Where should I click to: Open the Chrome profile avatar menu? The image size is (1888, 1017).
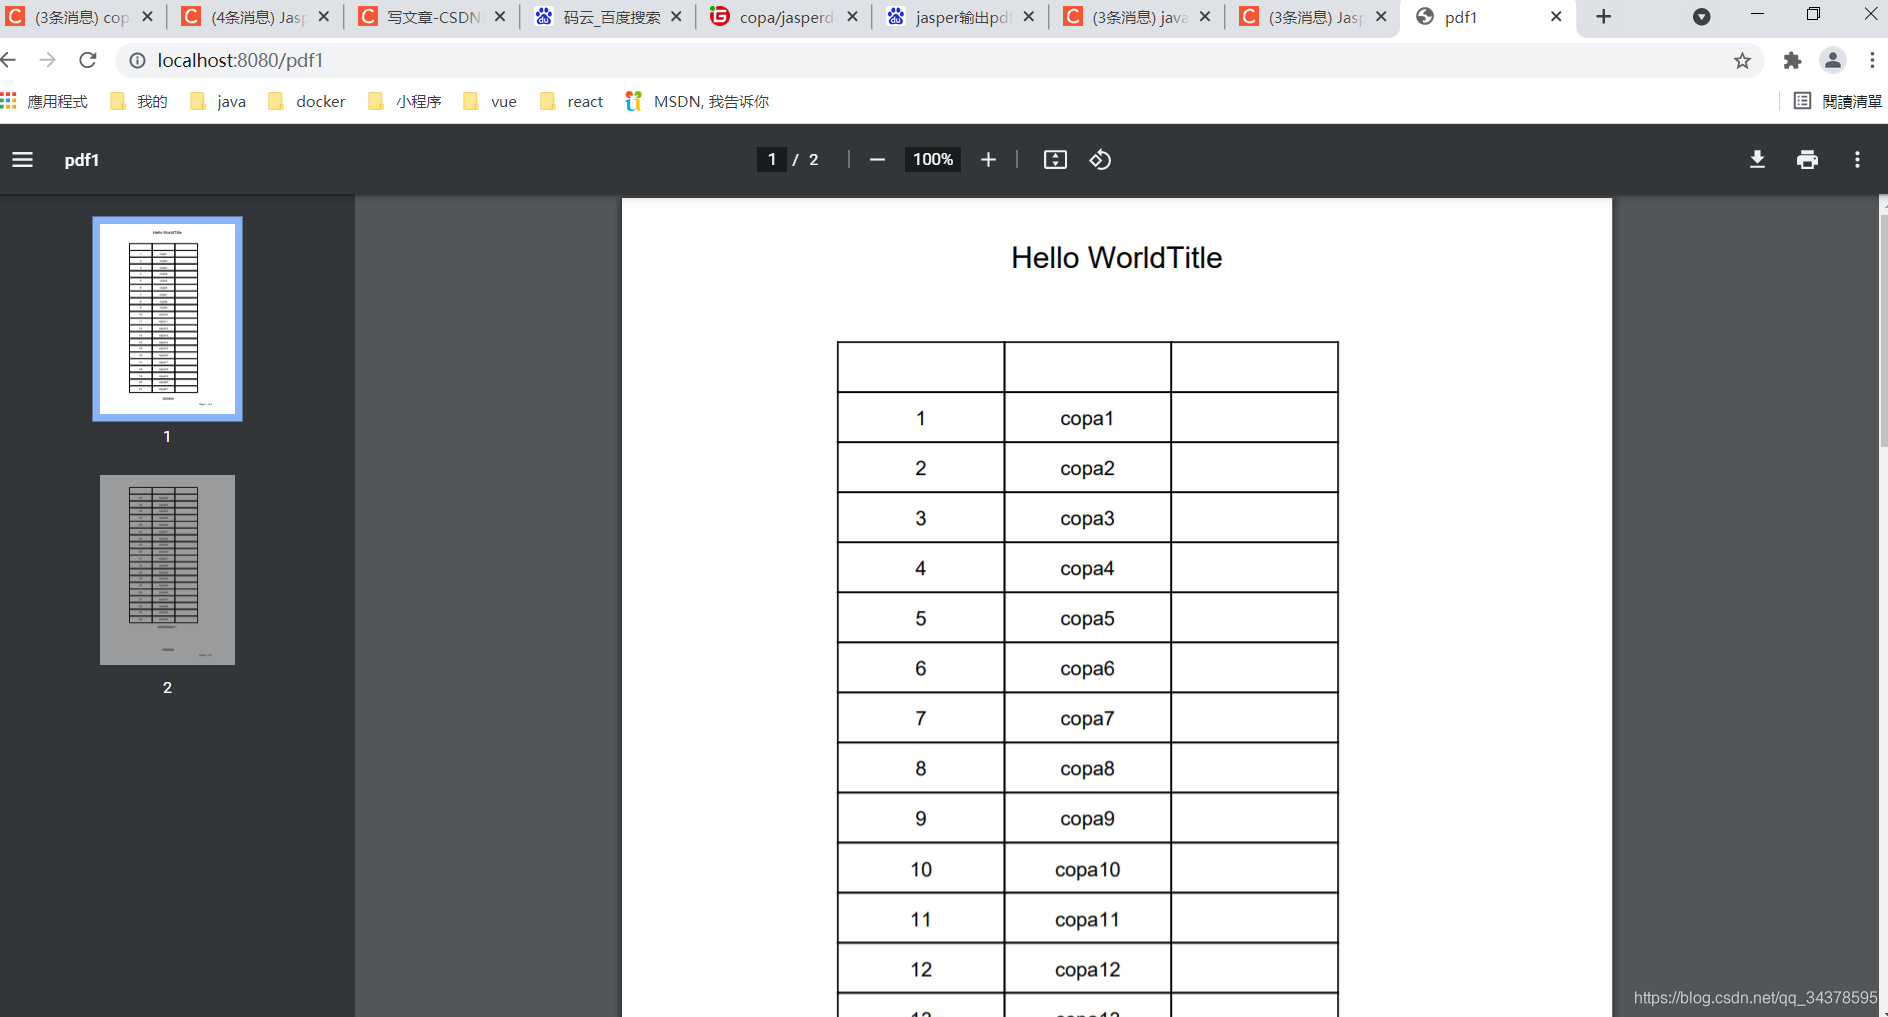[x=1834, y=60]
